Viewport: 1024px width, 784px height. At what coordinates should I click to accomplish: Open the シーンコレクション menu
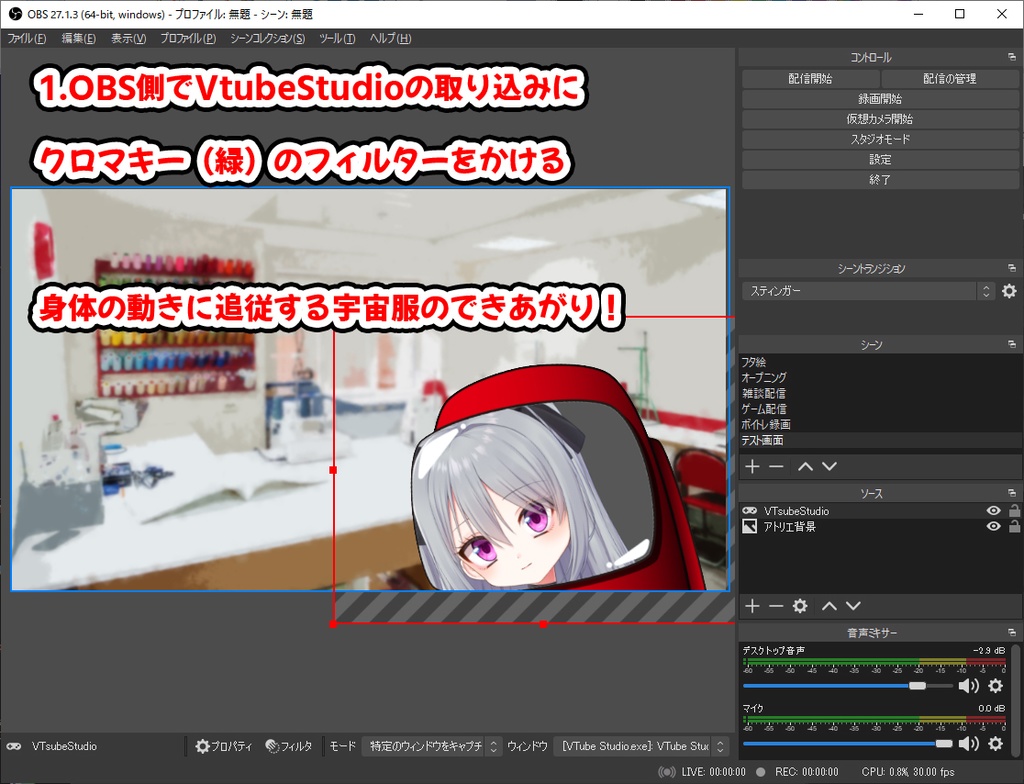point(268,39)
